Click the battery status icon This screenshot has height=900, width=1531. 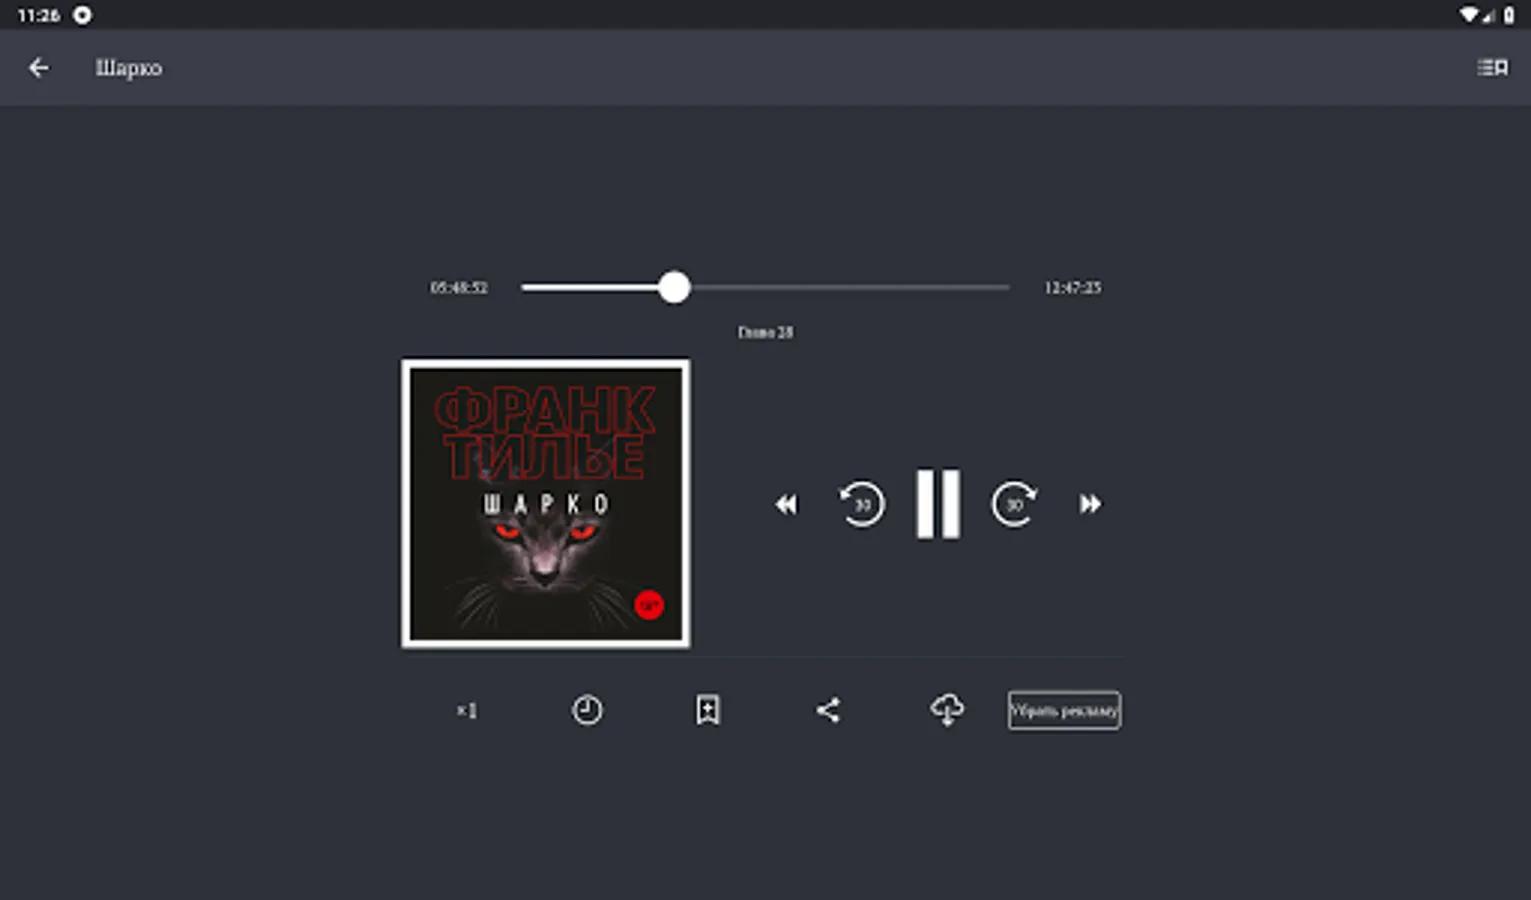(x=1509, y=15)
